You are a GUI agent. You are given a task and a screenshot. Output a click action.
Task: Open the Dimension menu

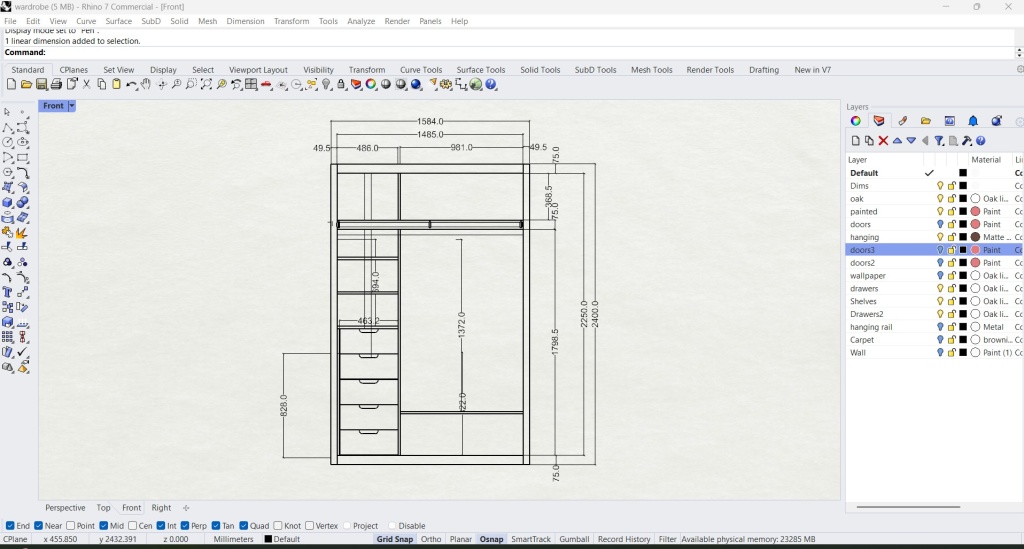coord(245,21)
